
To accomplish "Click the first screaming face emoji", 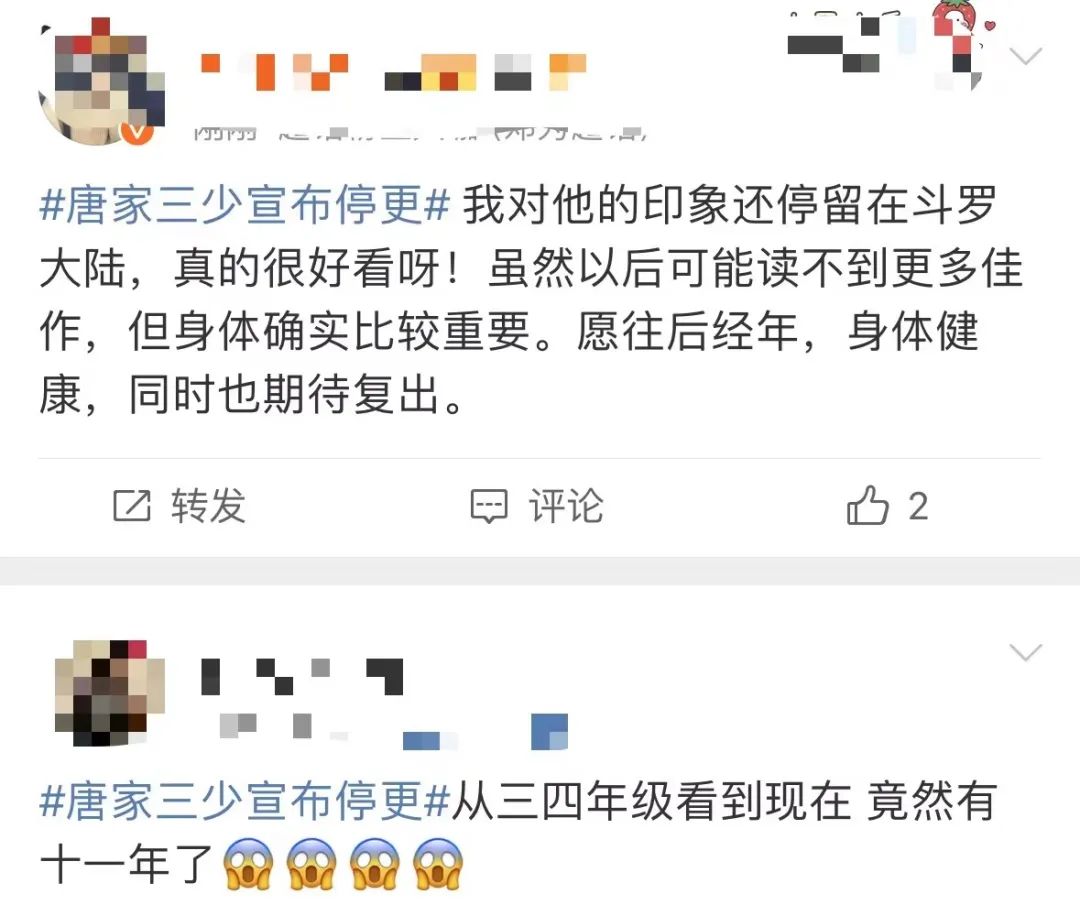I will [x=249, y=864].
